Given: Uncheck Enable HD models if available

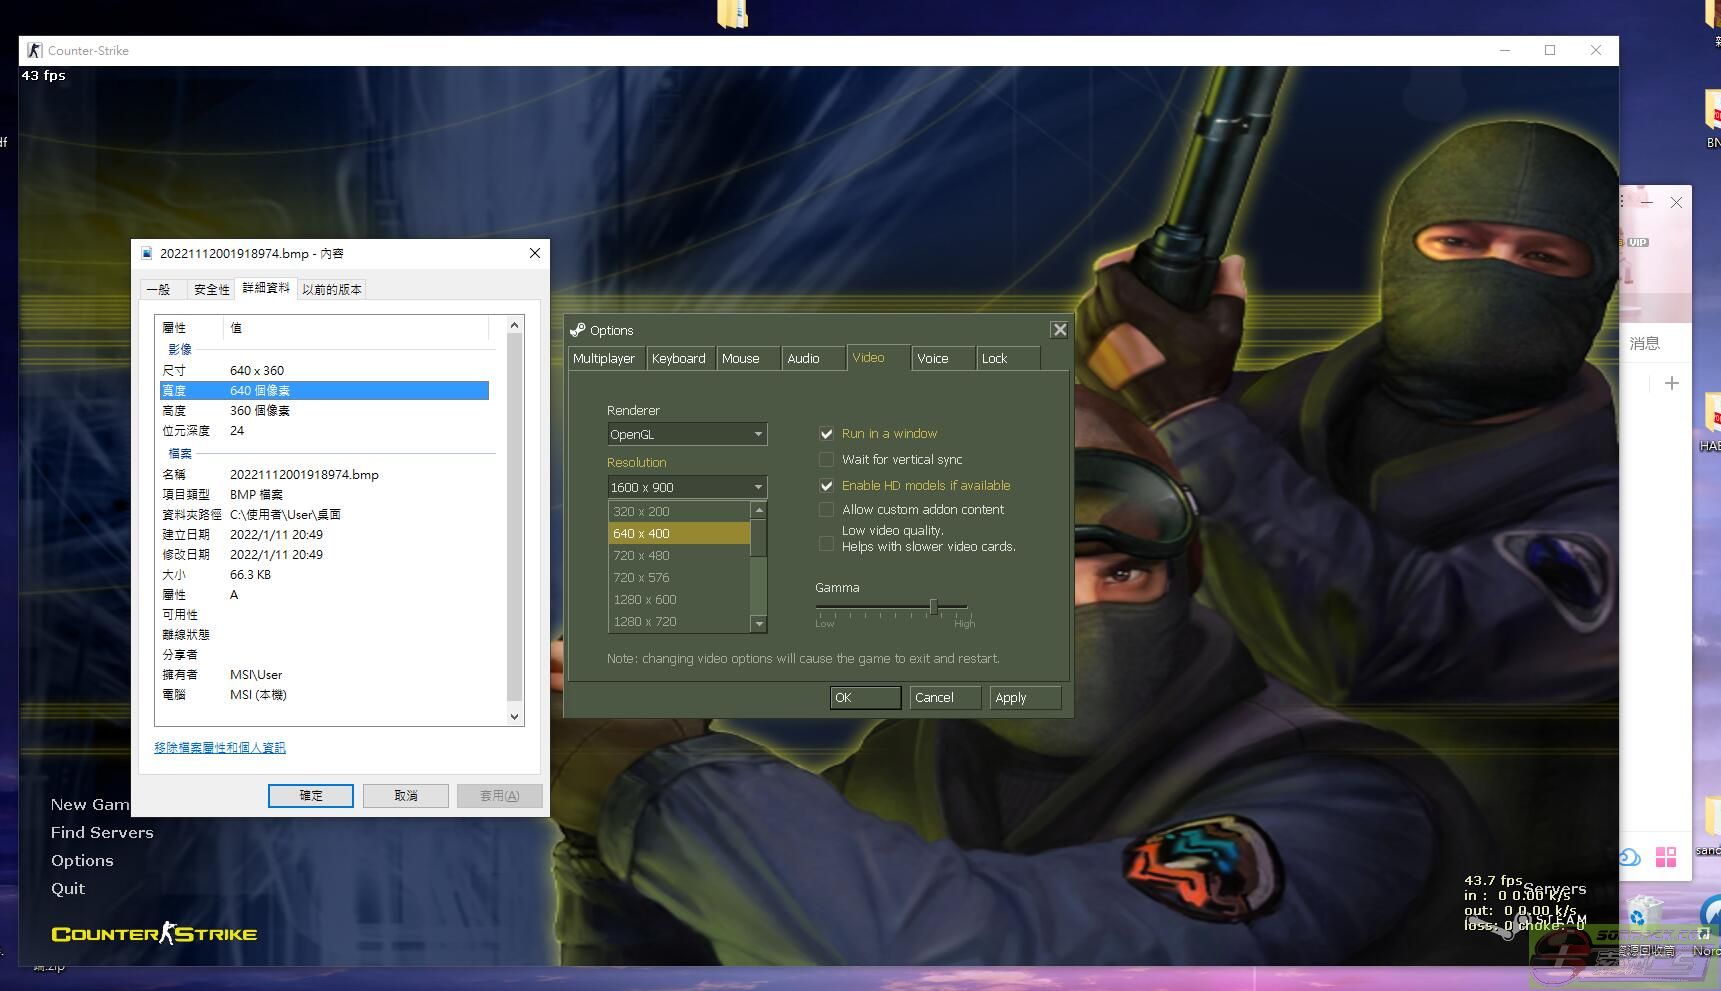Looking at the screenshot, I should tap(826, 485).
